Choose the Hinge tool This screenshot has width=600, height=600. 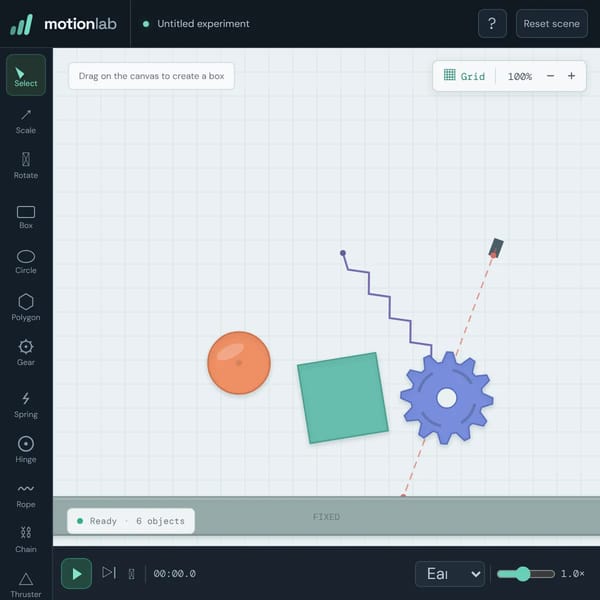26,449
